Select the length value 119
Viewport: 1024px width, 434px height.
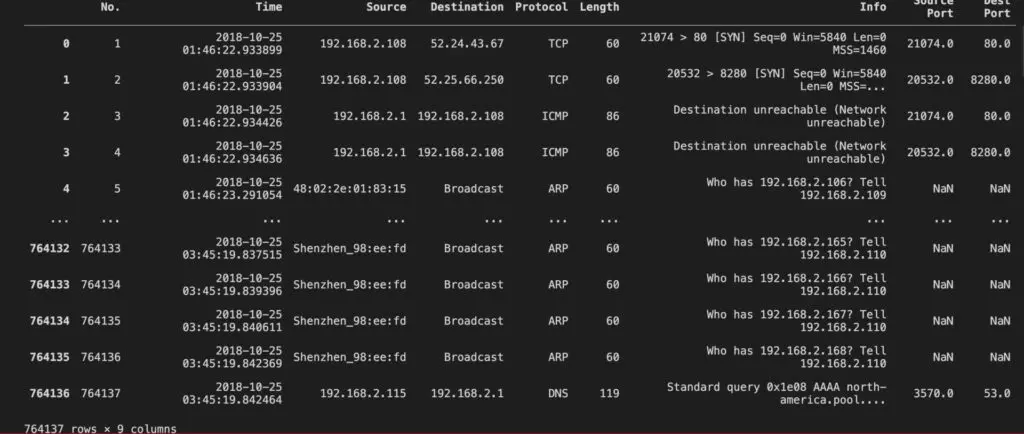coord(609,394)
